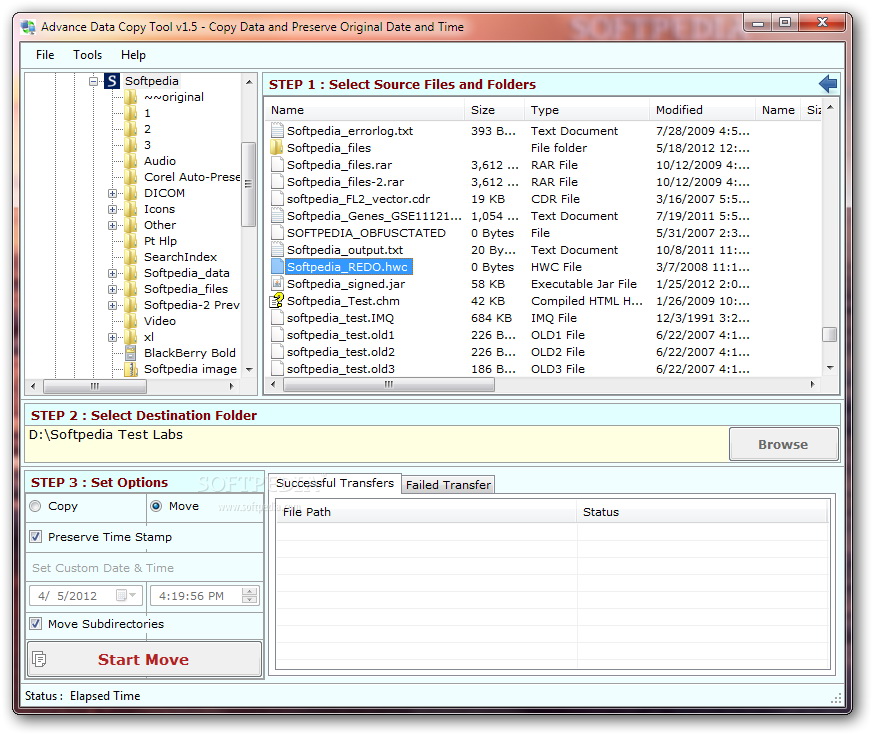This screenshot has height=735, width=873.
Task: Select the Move radio button
Action: click(x=156, y=506)
